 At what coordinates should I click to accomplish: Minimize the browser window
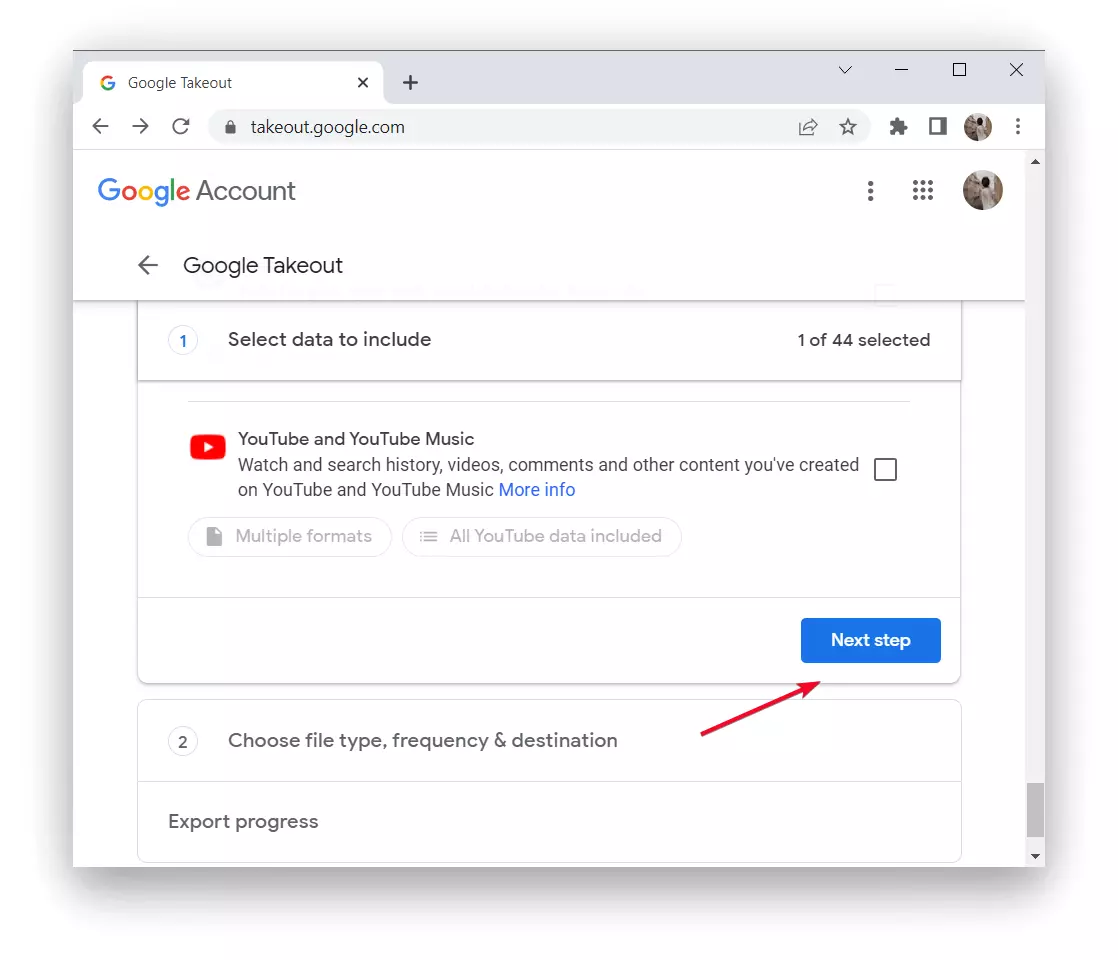pos(901,70)
